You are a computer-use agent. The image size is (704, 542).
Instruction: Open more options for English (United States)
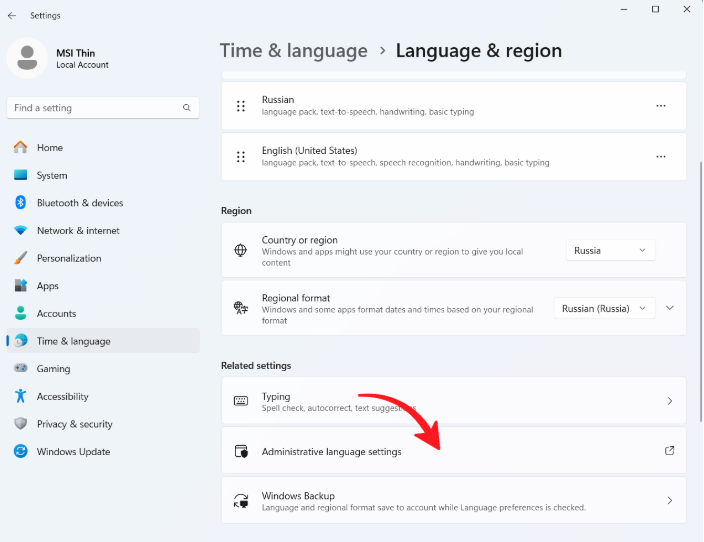coord(660,157)
